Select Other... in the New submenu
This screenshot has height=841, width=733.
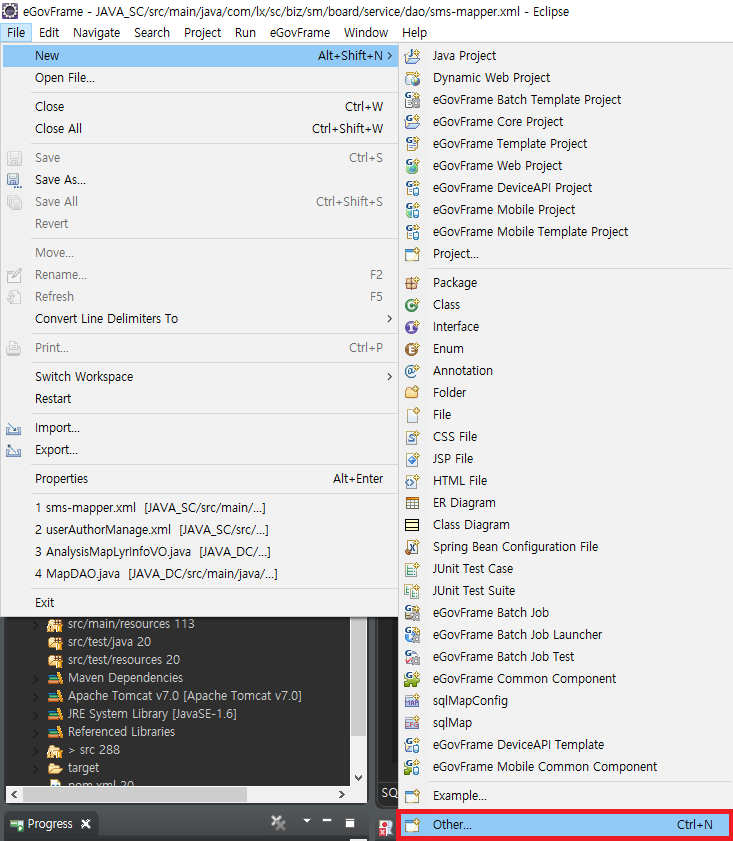coord(566,824)
